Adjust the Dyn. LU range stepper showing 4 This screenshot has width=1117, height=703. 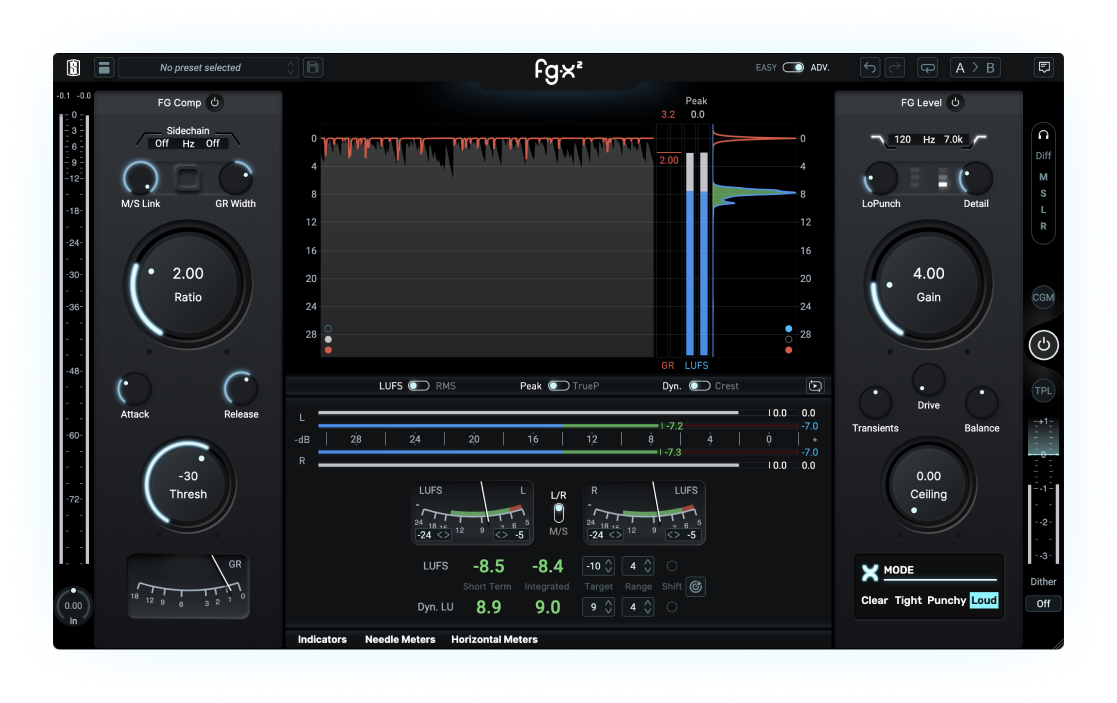(638, 608)
